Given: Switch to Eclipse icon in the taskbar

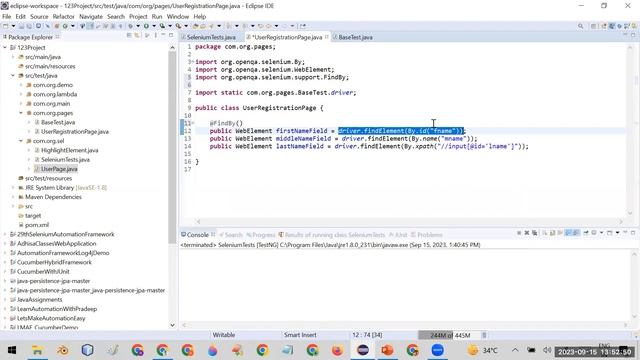Looking at the screenshot, I should point(362,350).
